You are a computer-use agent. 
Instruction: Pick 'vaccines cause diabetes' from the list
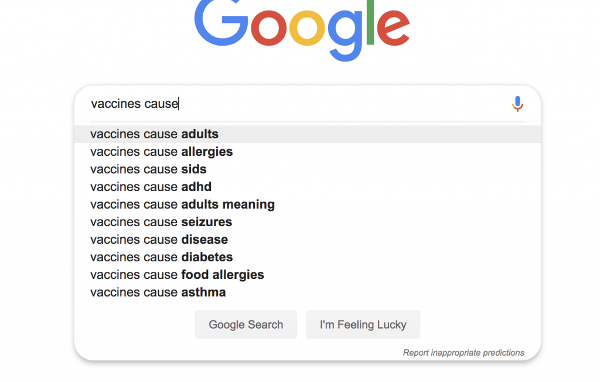307,257
